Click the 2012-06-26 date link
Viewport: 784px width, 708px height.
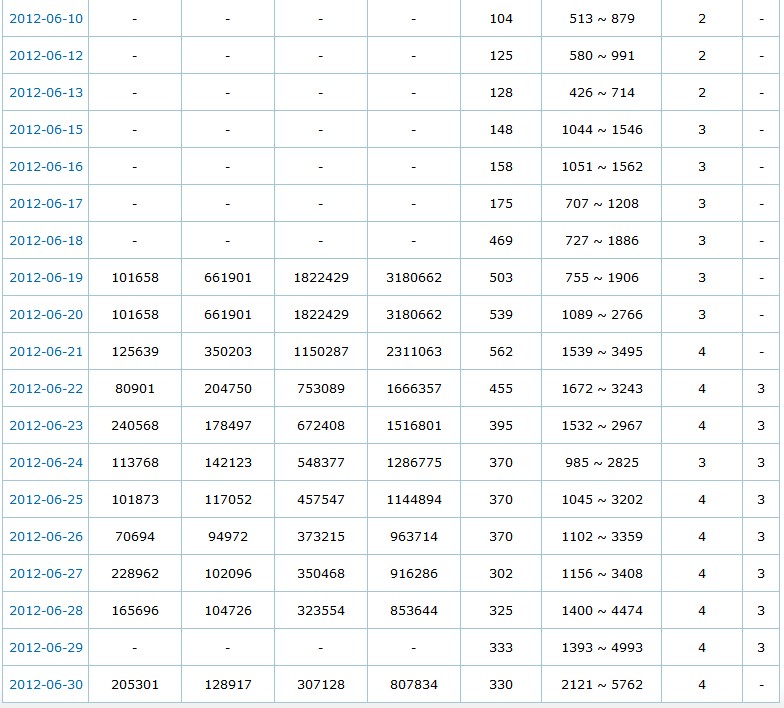coord(46,537)
